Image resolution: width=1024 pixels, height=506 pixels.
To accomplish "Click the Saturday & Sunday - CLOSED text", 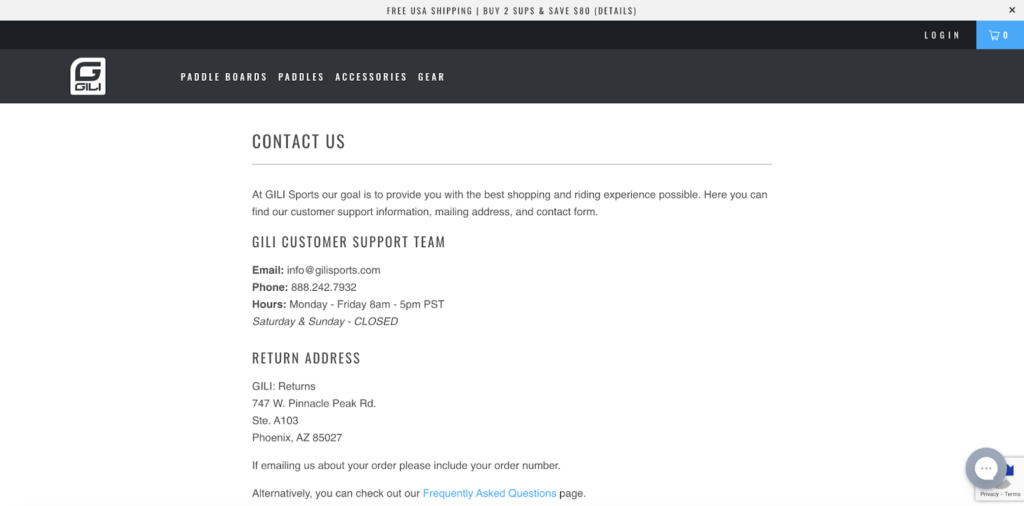I will coord(325,322).
